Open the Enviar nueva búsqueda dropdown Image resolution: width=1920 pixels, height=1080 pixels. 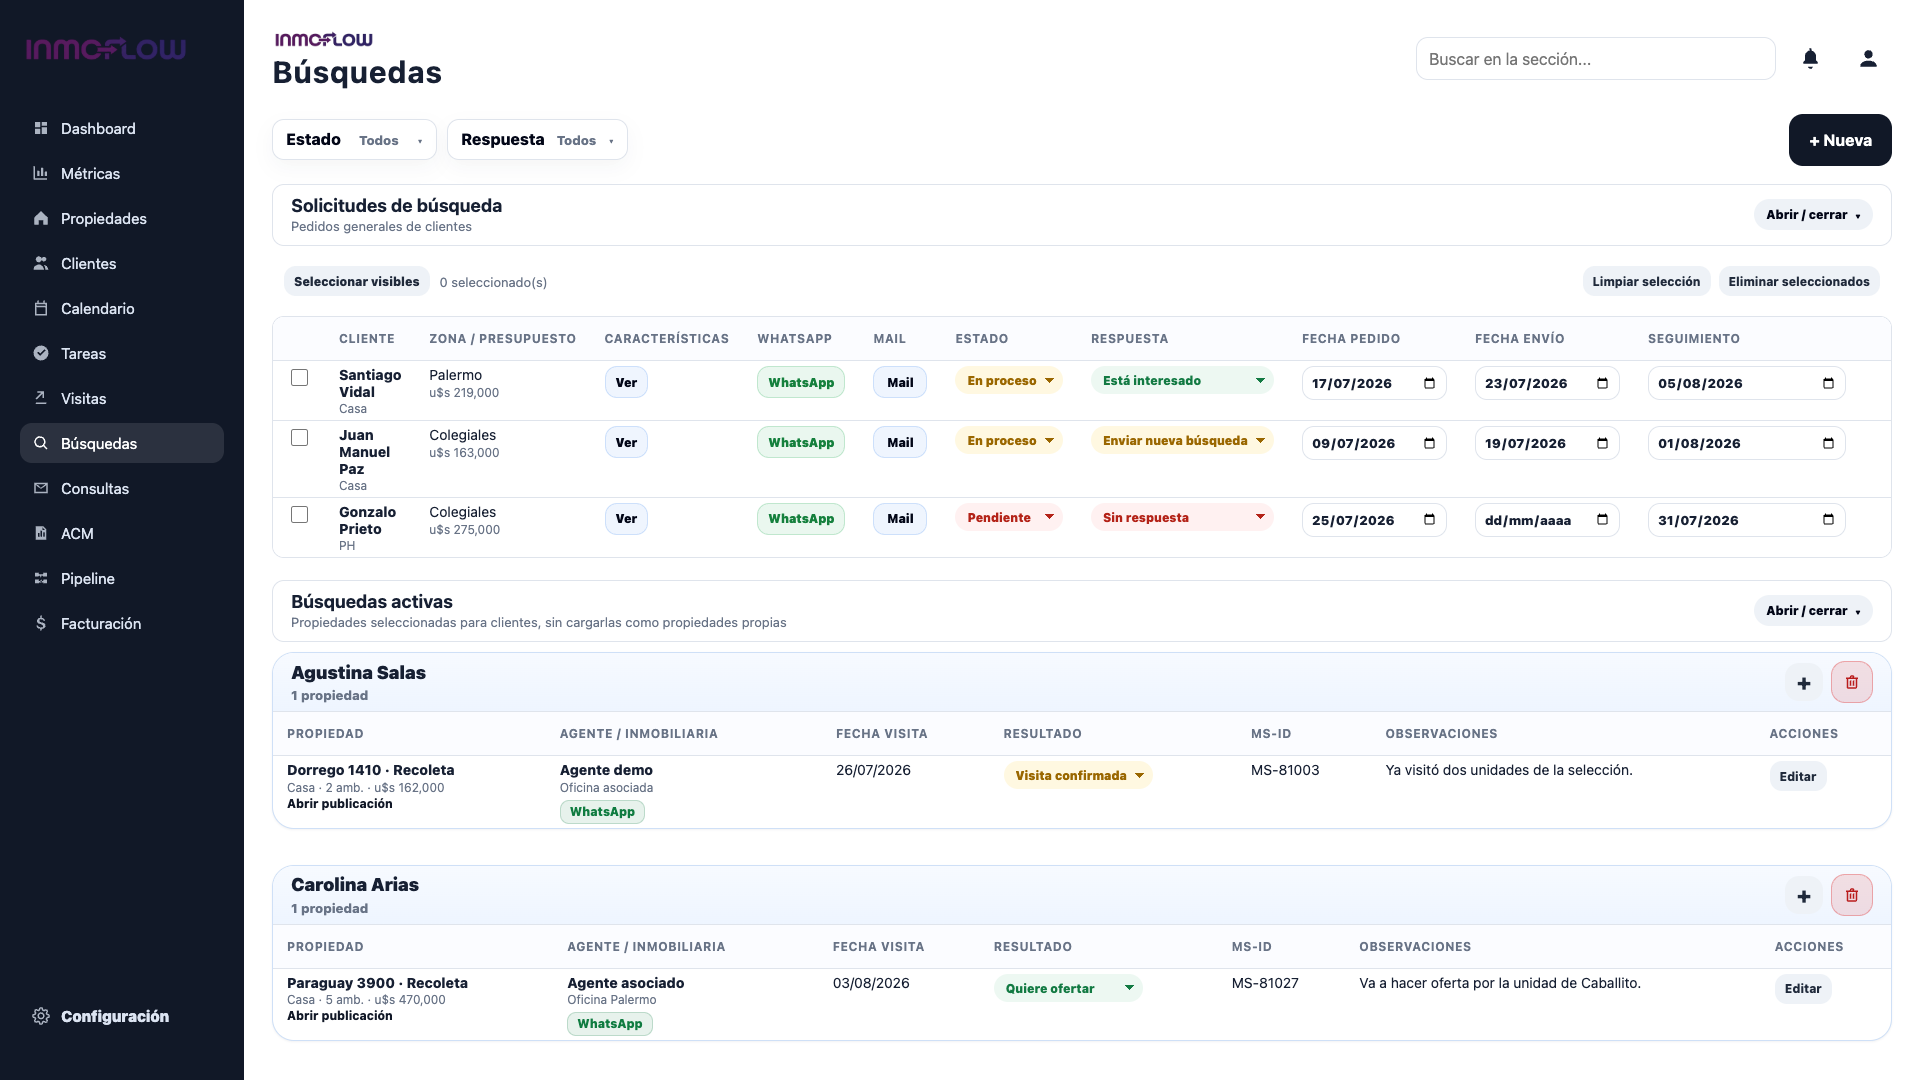click(x=1182, y=441)
